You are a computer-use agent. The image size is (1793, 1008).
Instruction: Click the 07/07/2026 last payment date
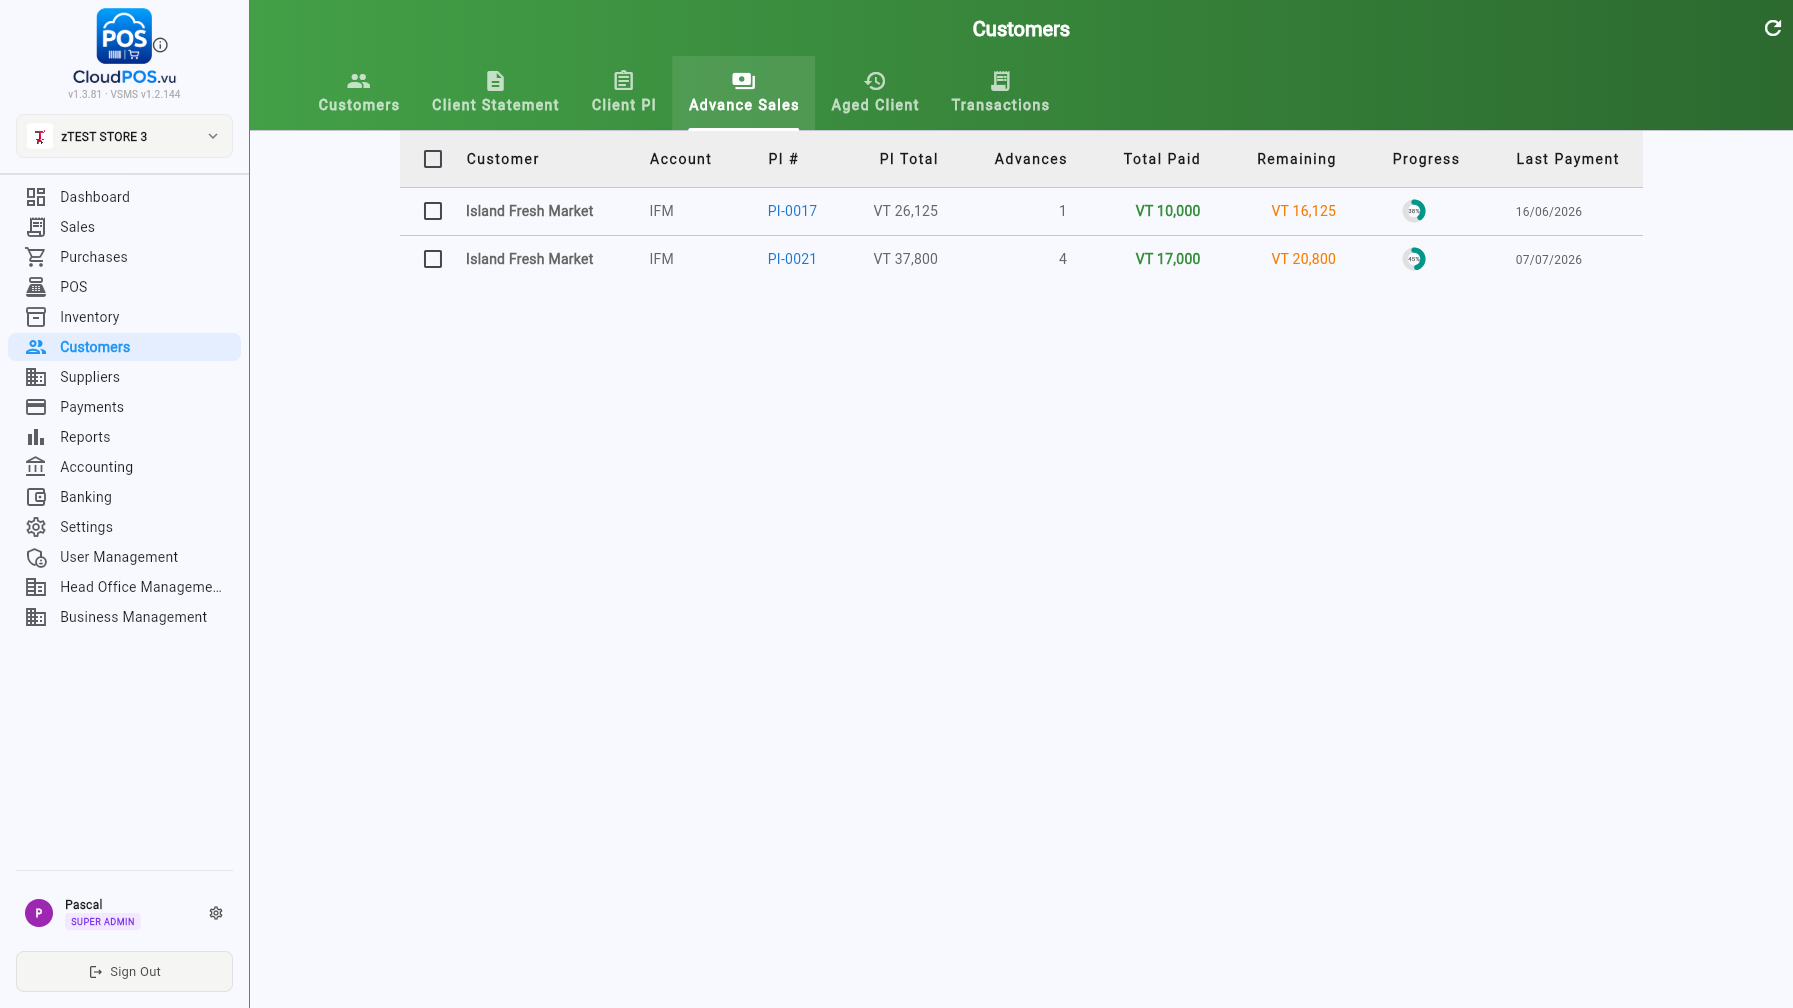(x=1548, y=260)
